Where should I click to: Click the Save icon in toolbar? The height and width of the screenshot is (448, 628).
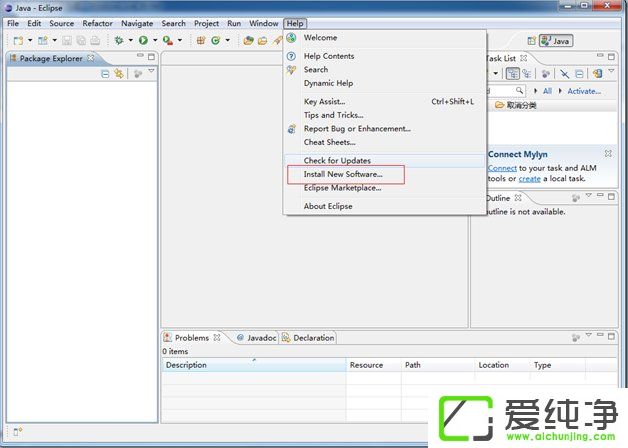tap(67, 41)
